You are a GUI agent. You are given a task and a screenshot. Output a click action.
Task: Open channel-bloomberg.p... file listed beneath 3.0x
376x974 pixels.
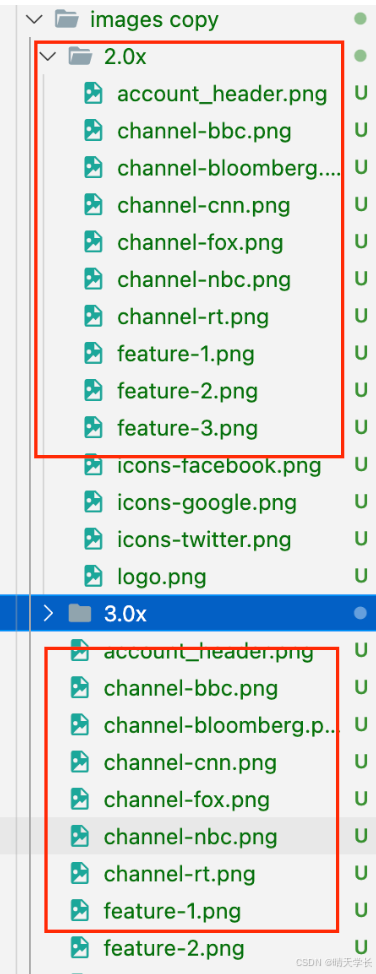222,726
